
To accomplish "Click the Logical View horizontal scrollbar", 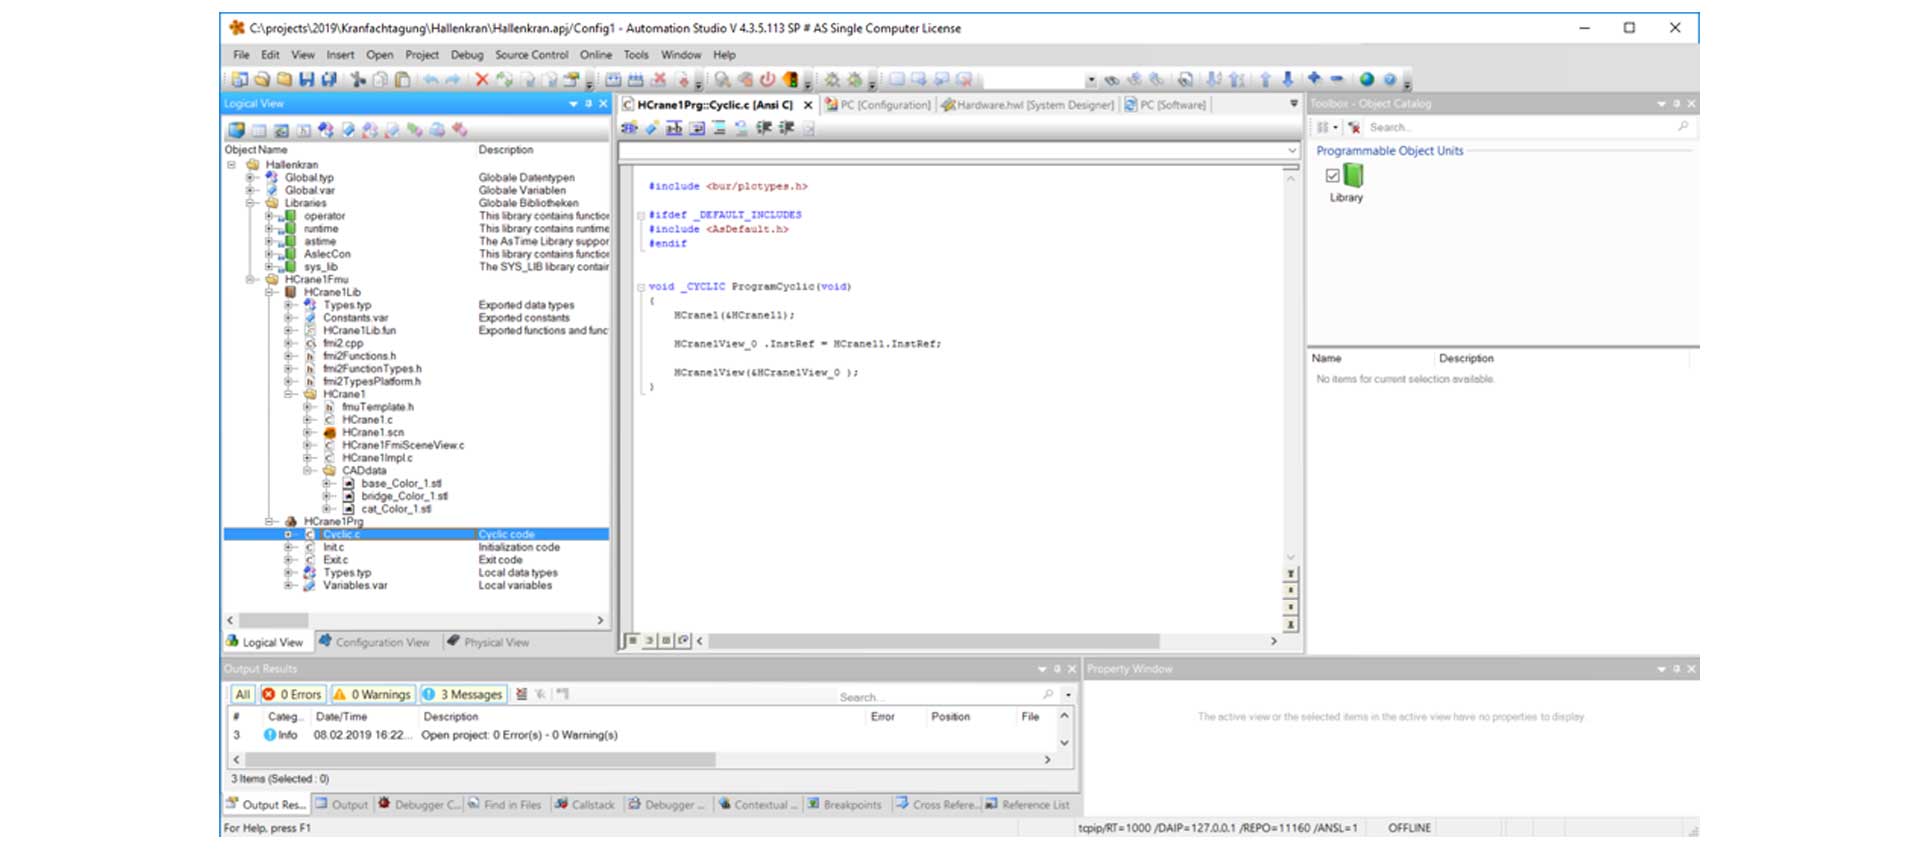I will pos(273,621).
